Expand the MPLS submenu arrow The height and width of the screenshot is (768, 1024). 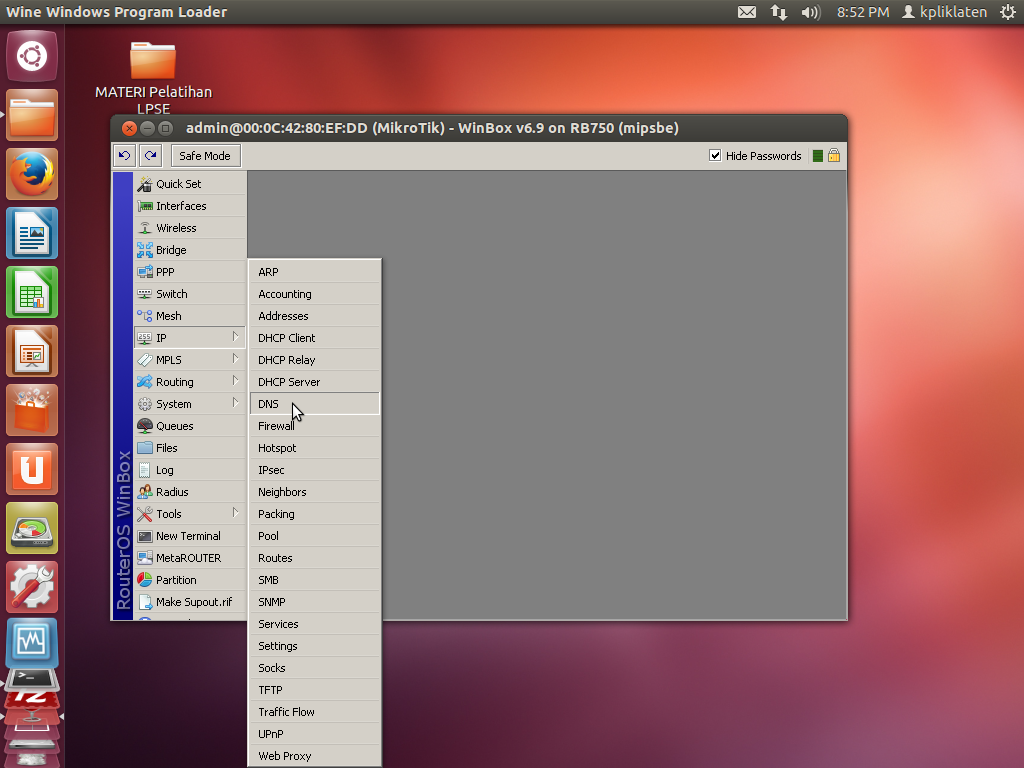click(235, 359)
